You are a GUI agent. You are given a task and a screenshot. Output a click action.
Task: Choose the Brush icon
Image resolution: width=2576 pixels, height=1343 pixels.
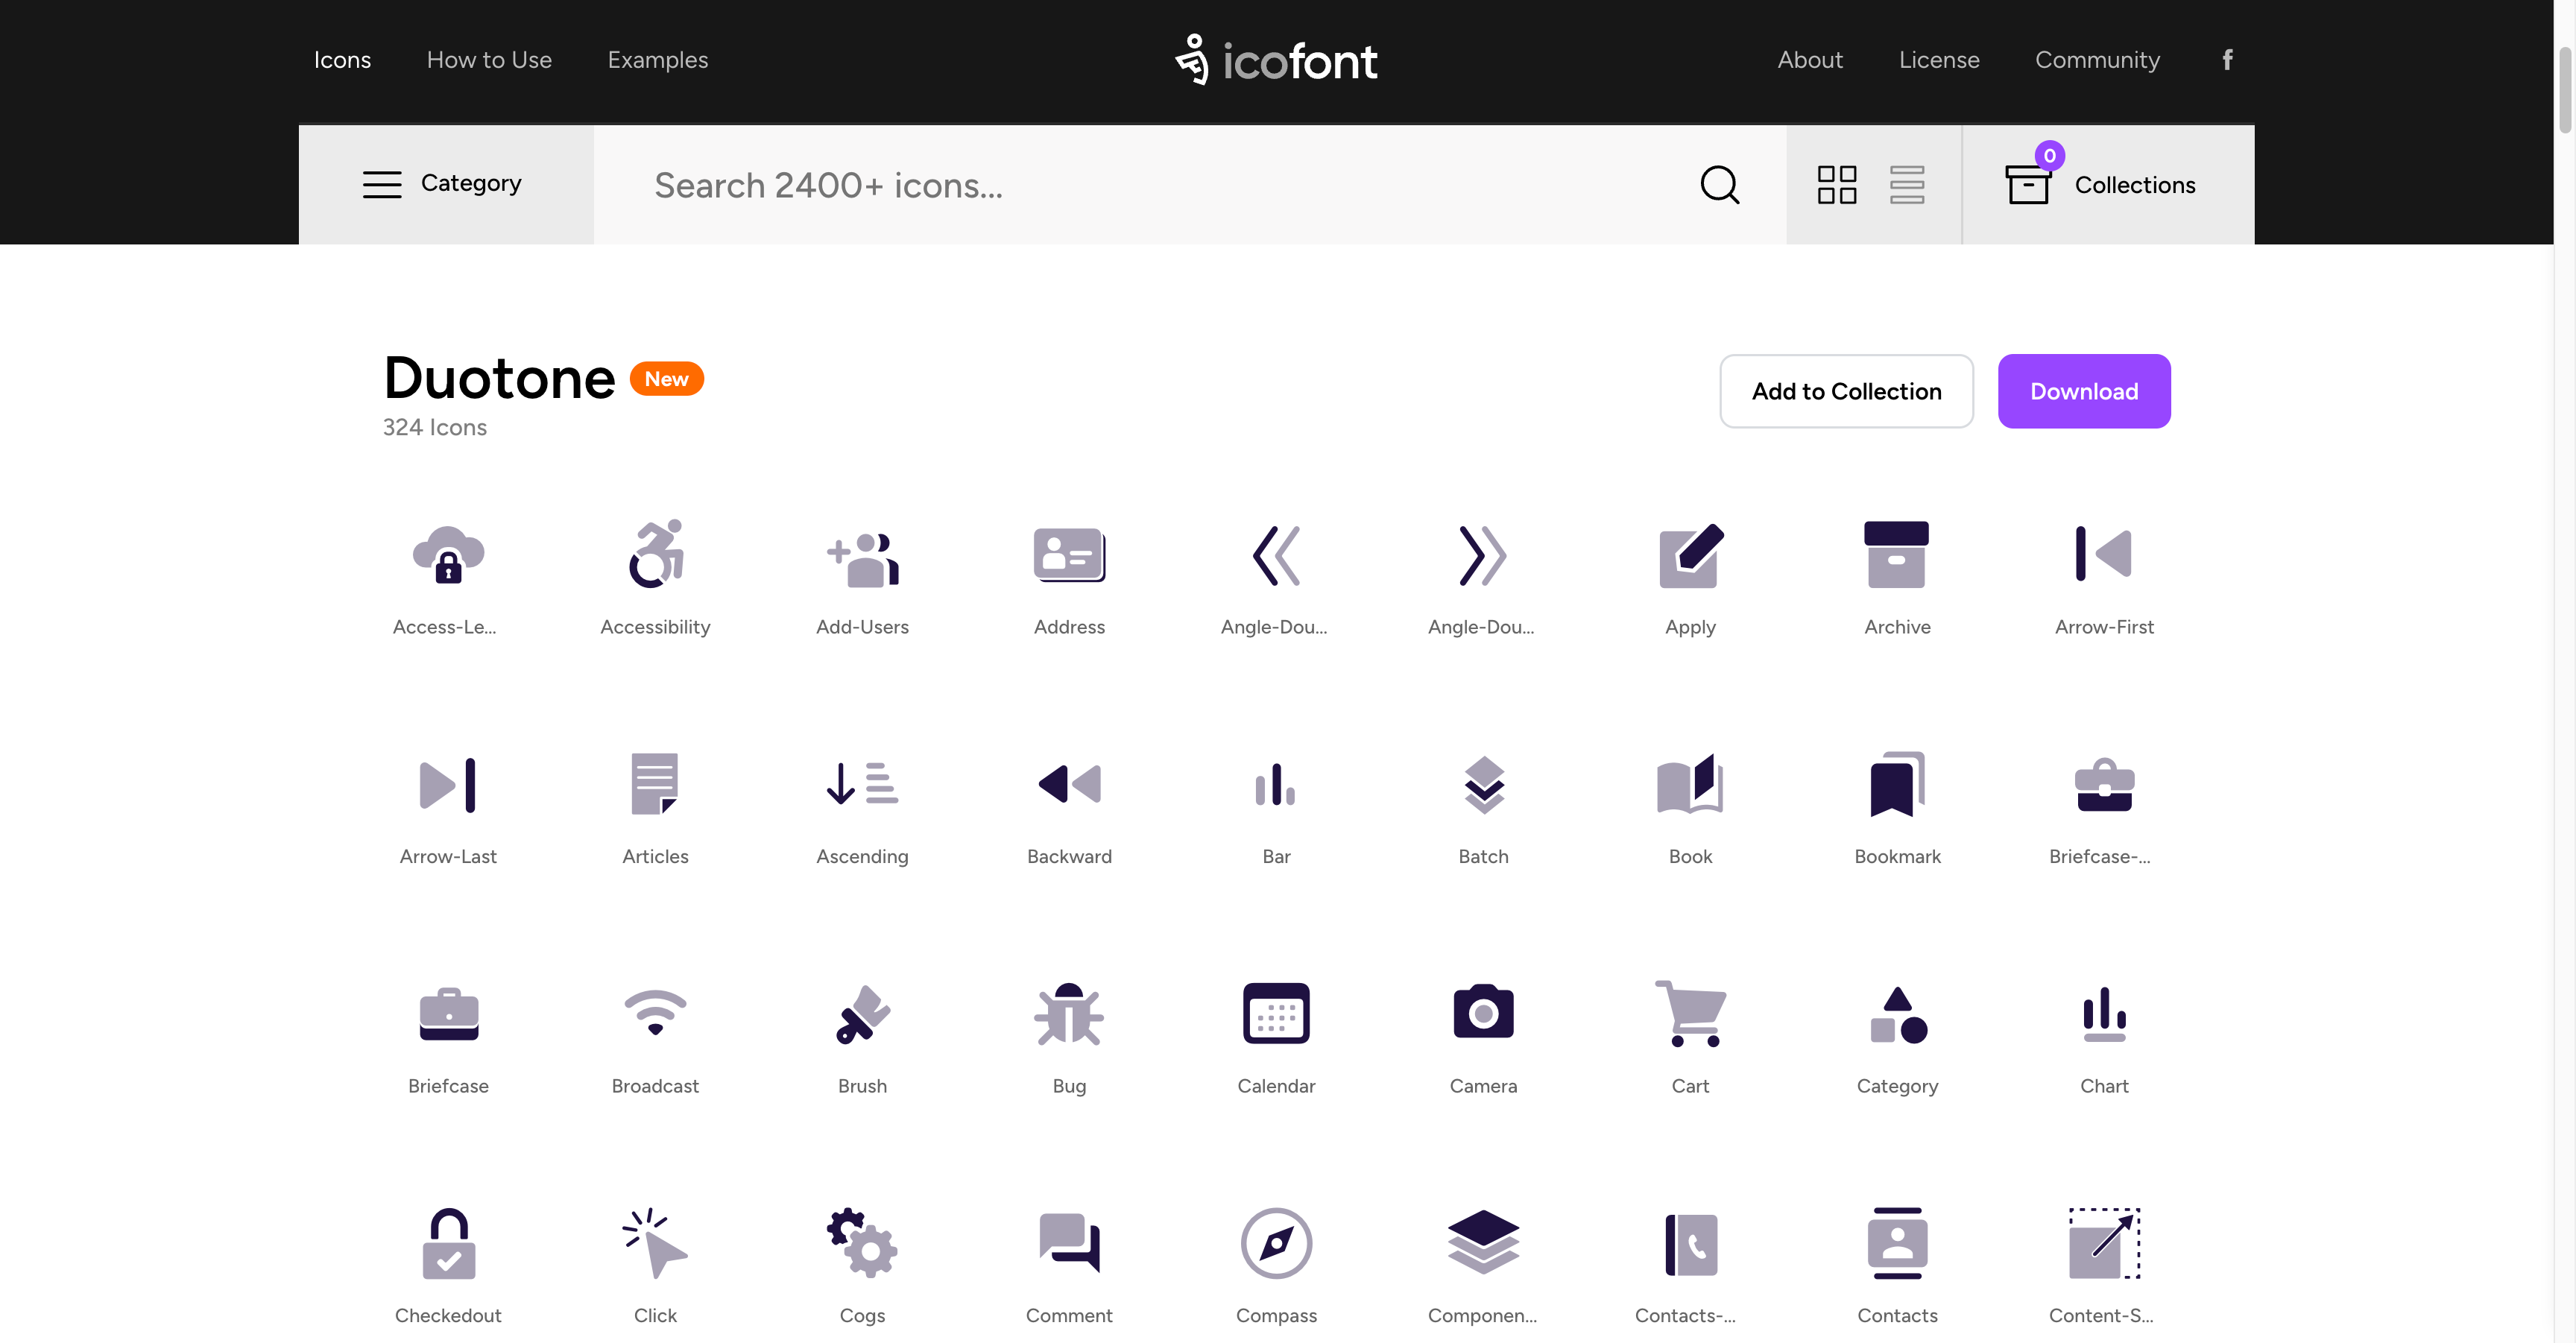pyautogui.click(x=862, y=1014)
